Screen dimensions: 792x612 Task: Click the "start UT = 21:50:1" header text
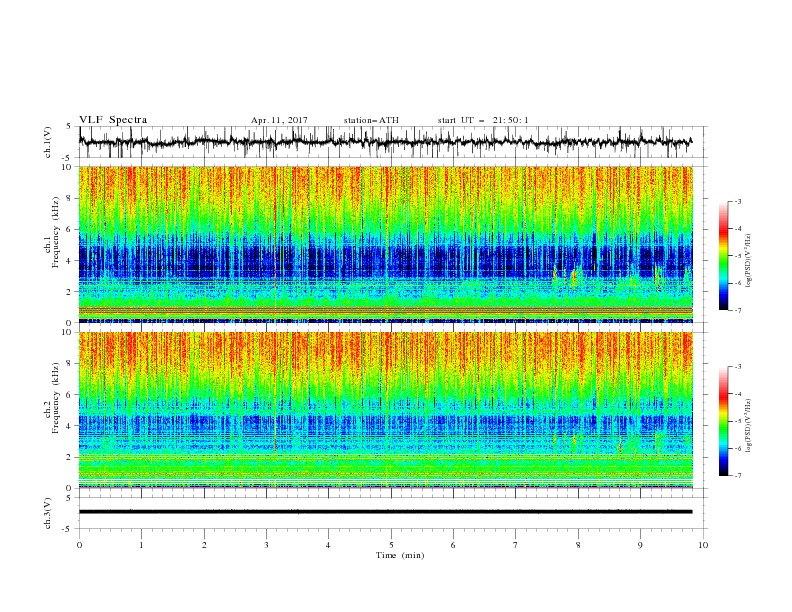483,120
